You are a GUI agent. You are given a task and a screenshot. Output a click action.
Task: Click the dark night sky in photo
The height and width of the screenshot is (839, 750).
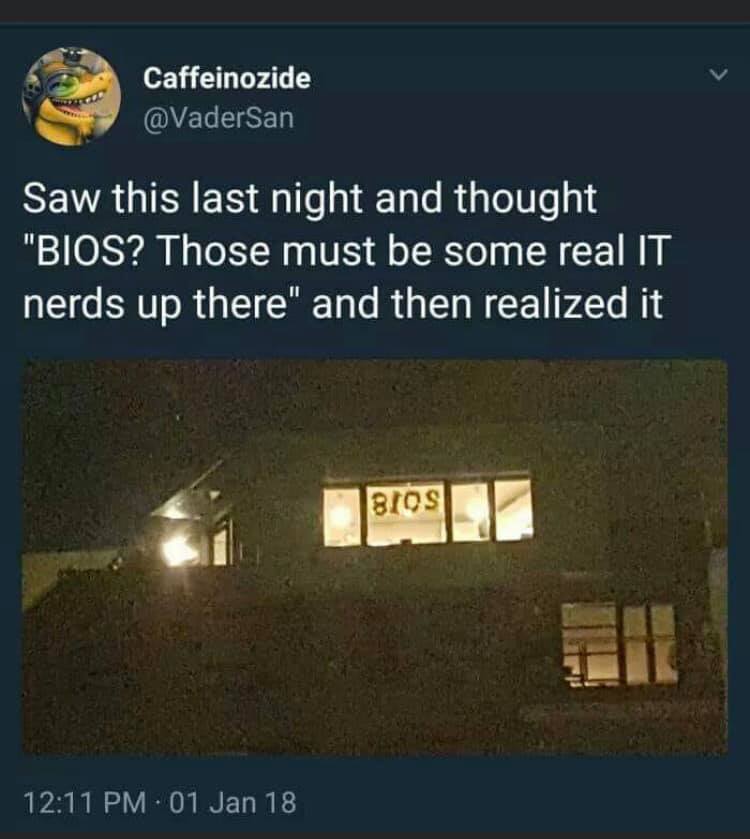click(x=374, y=412)
